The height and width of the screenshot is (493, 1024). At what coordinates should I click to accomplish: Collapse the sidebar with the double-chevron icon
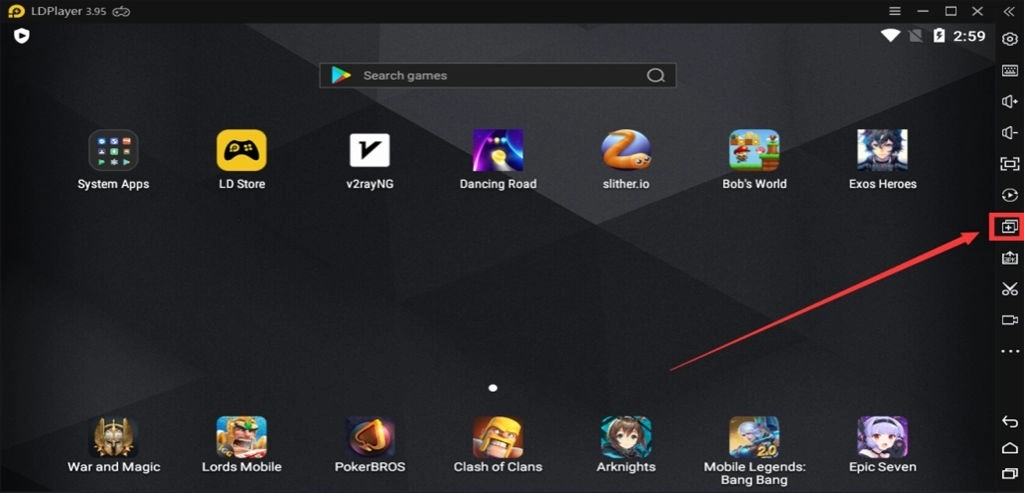[x=1010, y=12]
